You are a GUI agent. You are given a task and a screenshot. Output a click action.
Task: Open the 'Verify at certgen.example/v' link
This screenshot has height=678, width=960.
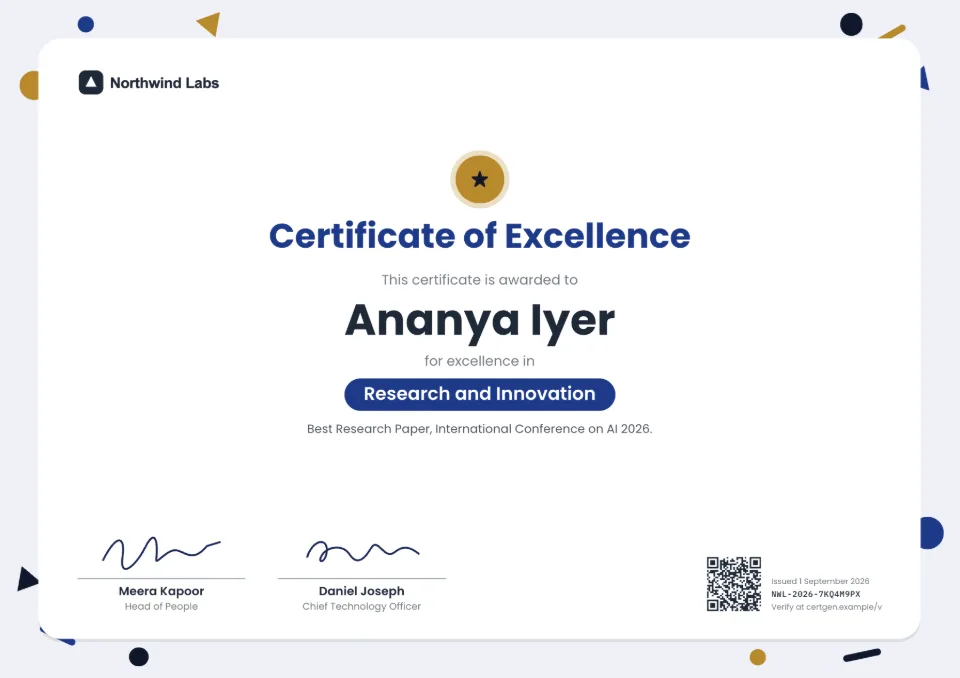[827, 607]
